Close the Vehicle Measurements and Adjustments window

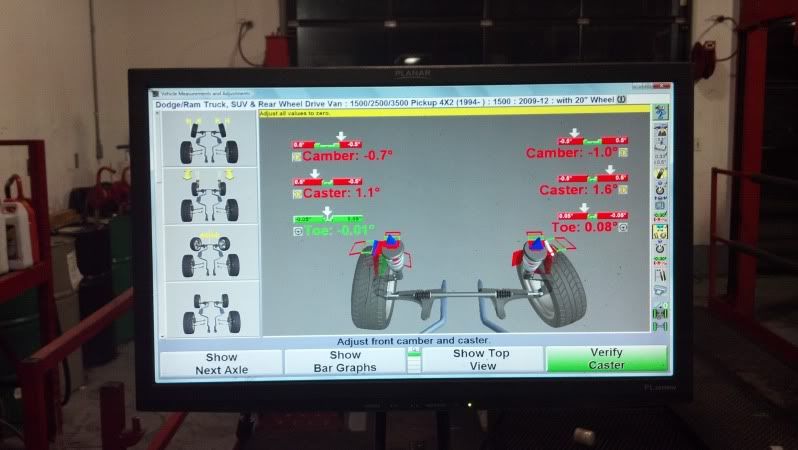click(x=663, y=86)
